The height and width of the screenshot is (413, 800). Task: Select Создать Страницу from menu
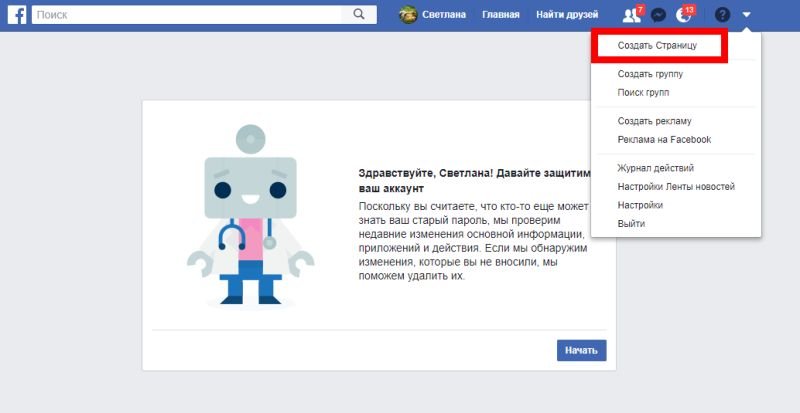coord(656,46)
